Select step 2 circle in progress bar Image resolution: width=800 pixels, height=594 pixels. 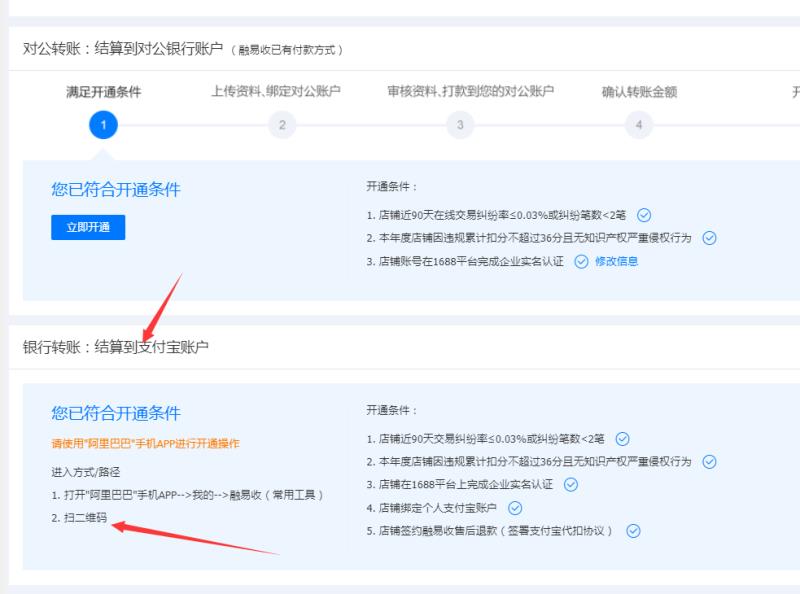click(282, 125)
